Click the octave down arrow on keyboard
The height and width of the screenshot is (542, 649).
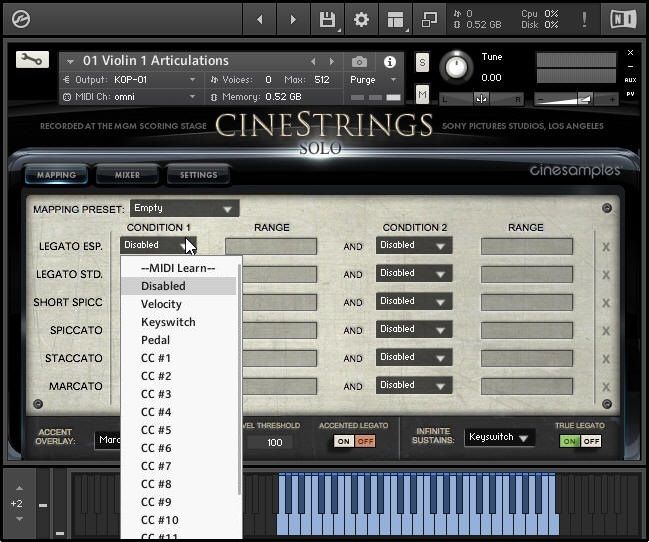click(19, 518)
